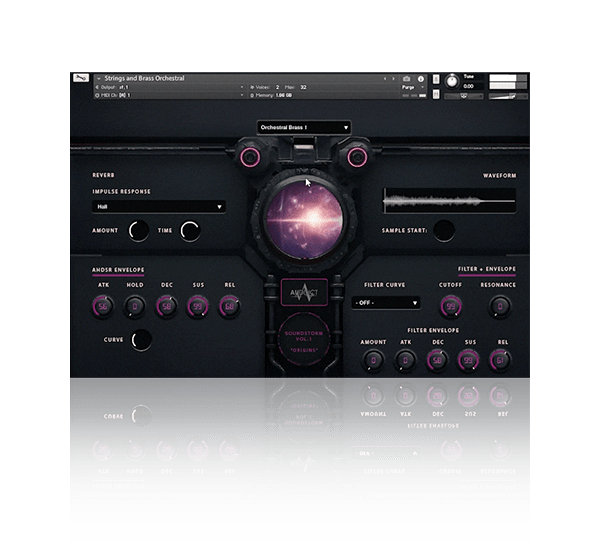Open the Filter Curve OFF dropdown
Image resolution: width=600 pixels, height=543 pixels.
[x=386, y=303]
